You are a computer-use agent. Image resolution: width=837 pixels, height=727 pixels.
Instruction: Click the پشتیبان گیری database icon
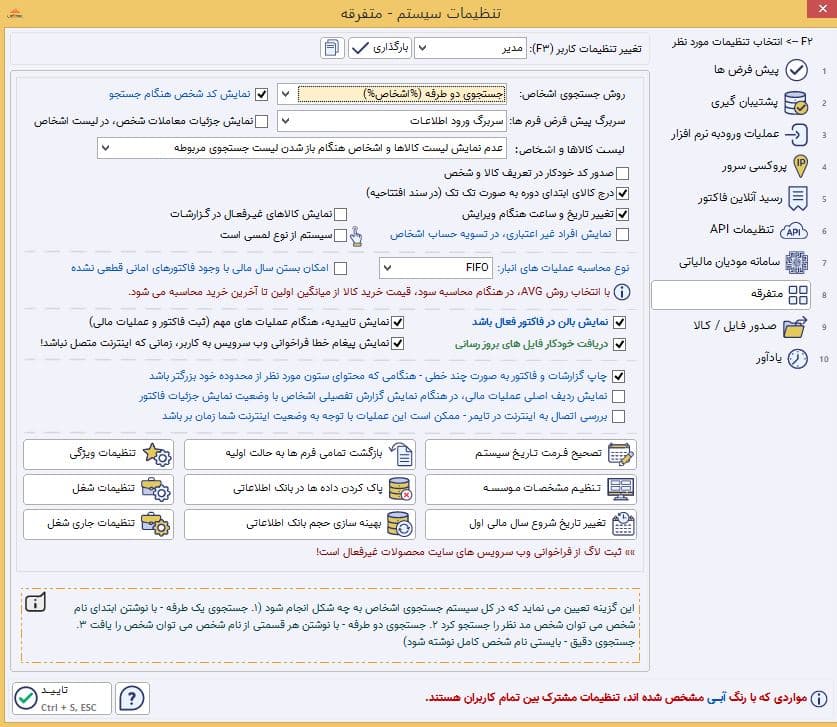pos(796,102)
